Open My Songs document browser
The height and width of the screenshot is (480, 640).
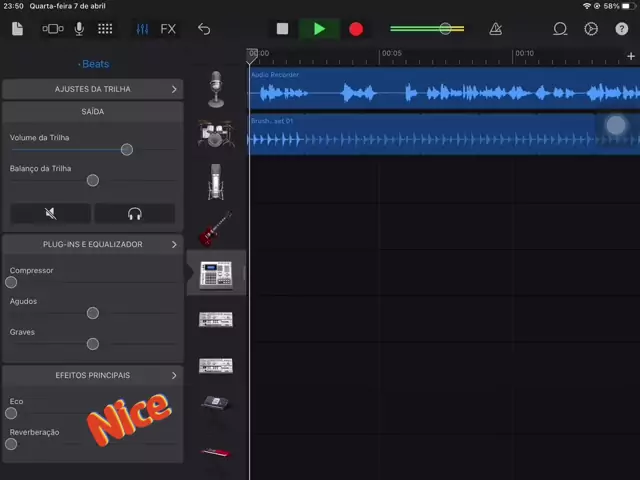17,29
